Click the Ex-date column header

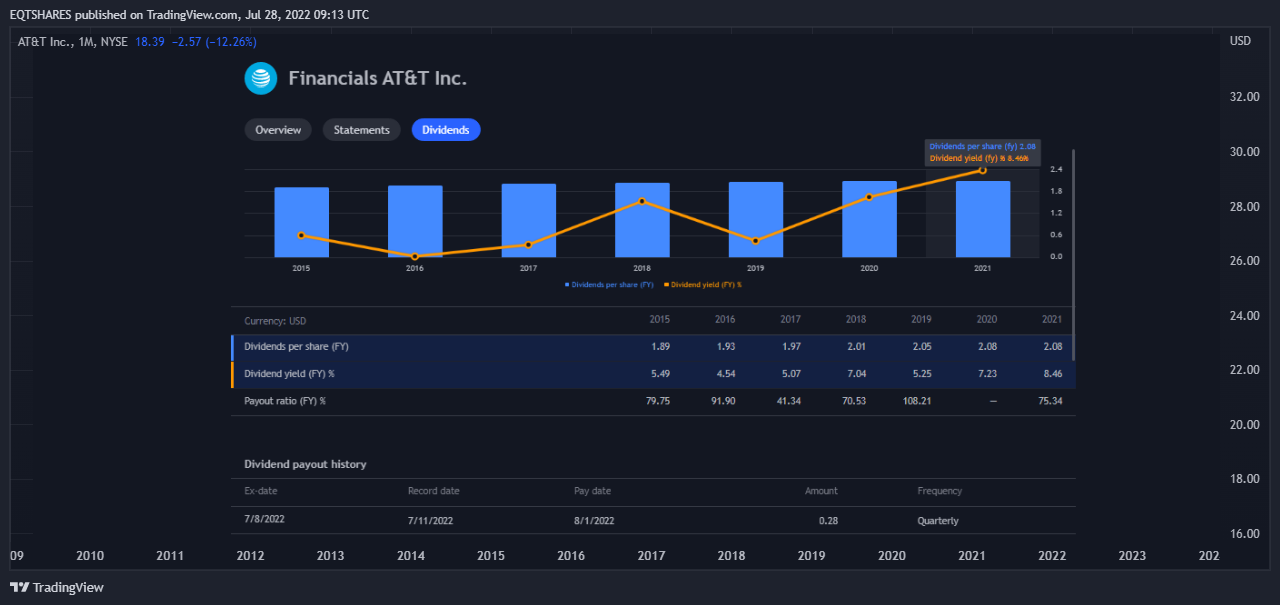tap(261, 491)
